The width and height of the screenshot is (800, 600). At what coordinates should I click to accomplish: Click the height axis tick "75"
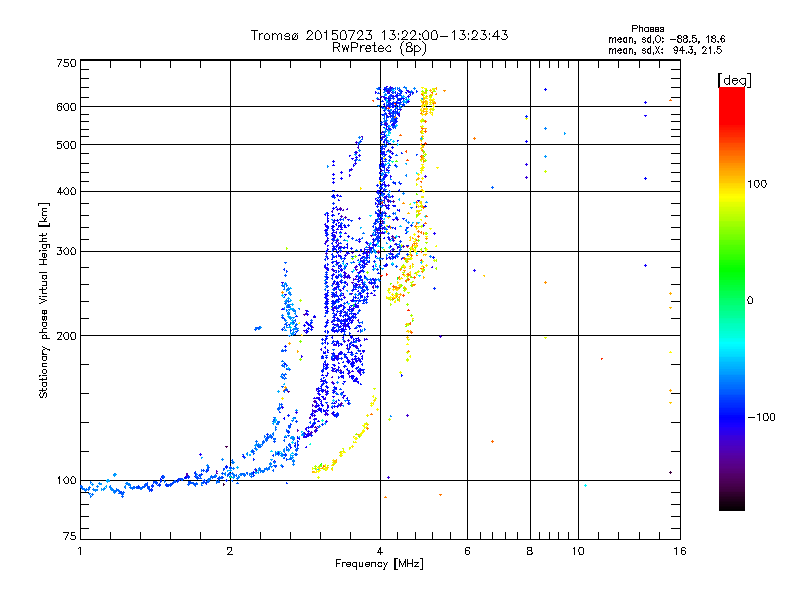70,536
